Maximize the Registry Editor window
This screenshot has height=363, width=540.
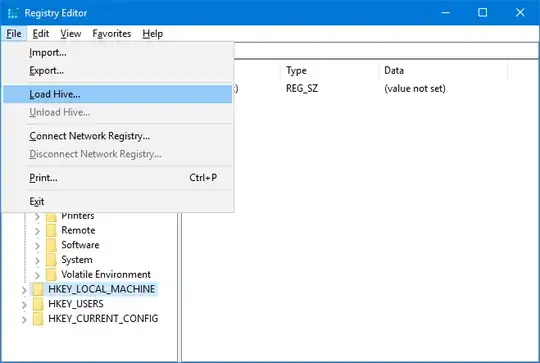(482, 13)
